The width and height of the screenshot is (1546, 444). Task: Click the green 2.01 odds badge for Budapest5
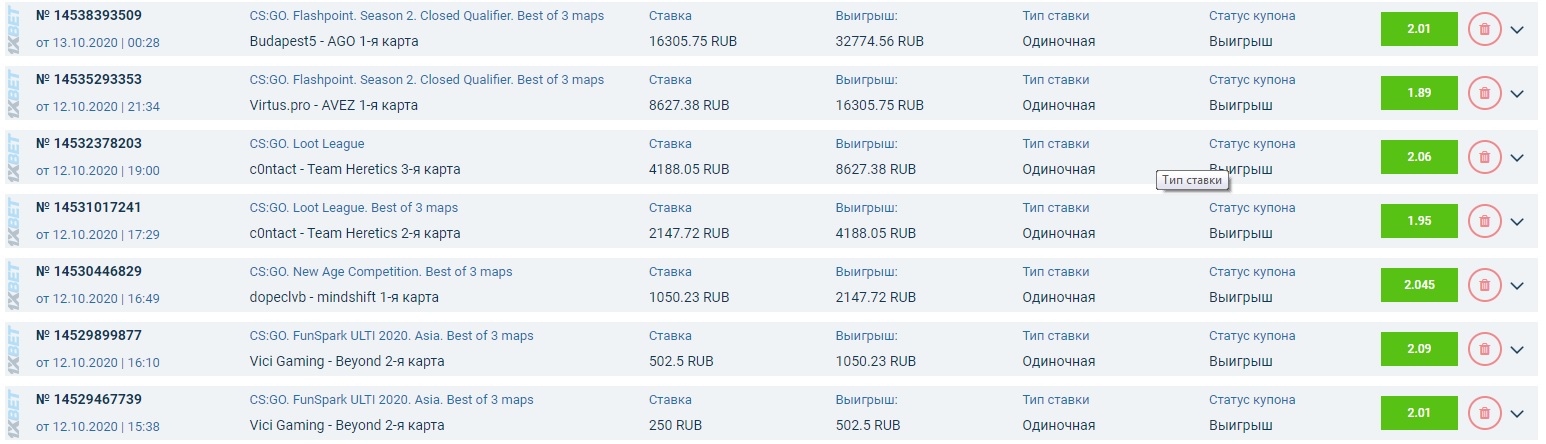coord(1418,29)
